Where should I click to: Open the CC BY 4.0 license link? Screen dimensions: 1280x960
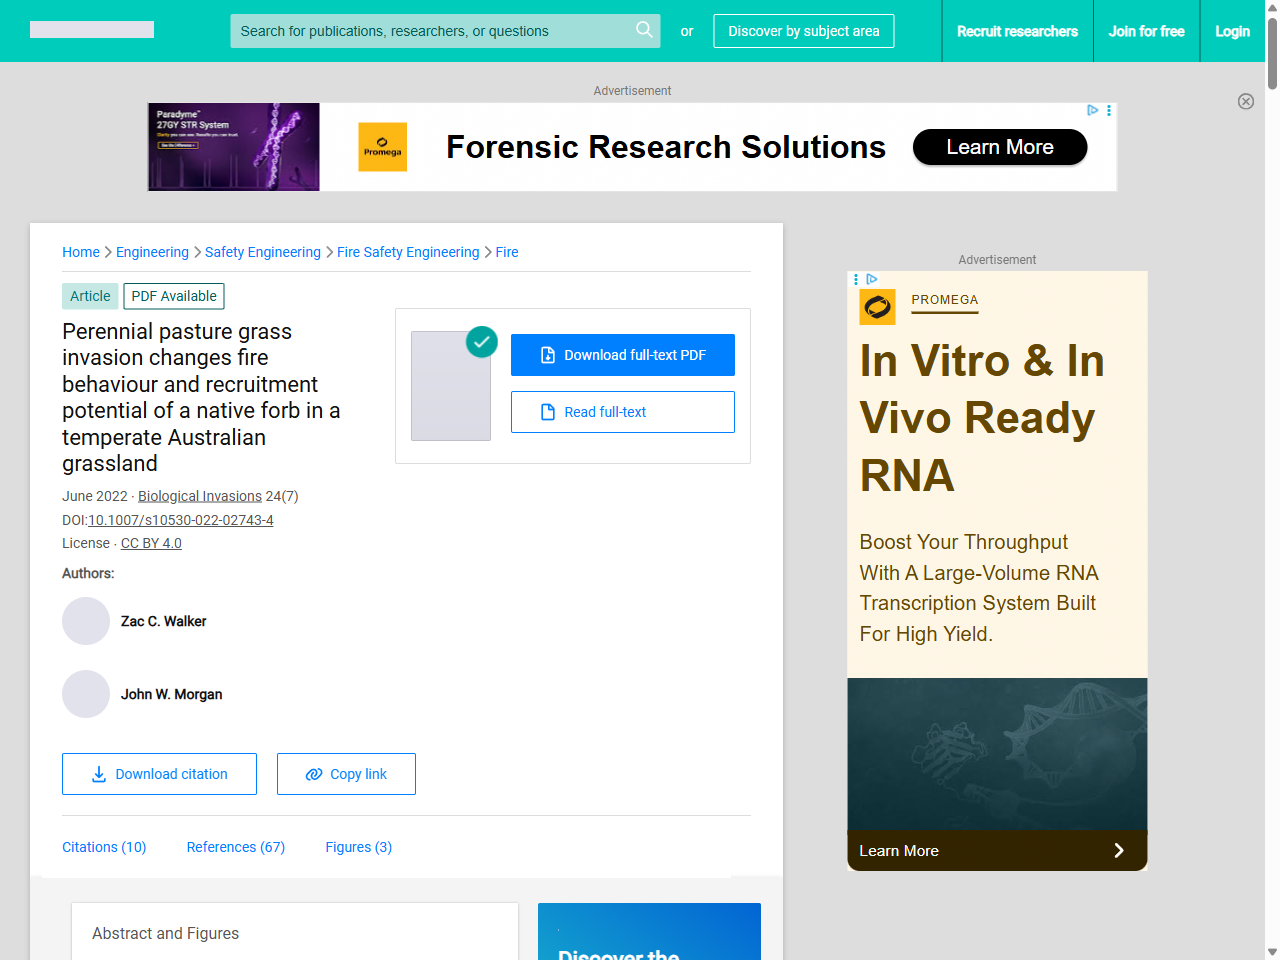click(x=150, y=543)
